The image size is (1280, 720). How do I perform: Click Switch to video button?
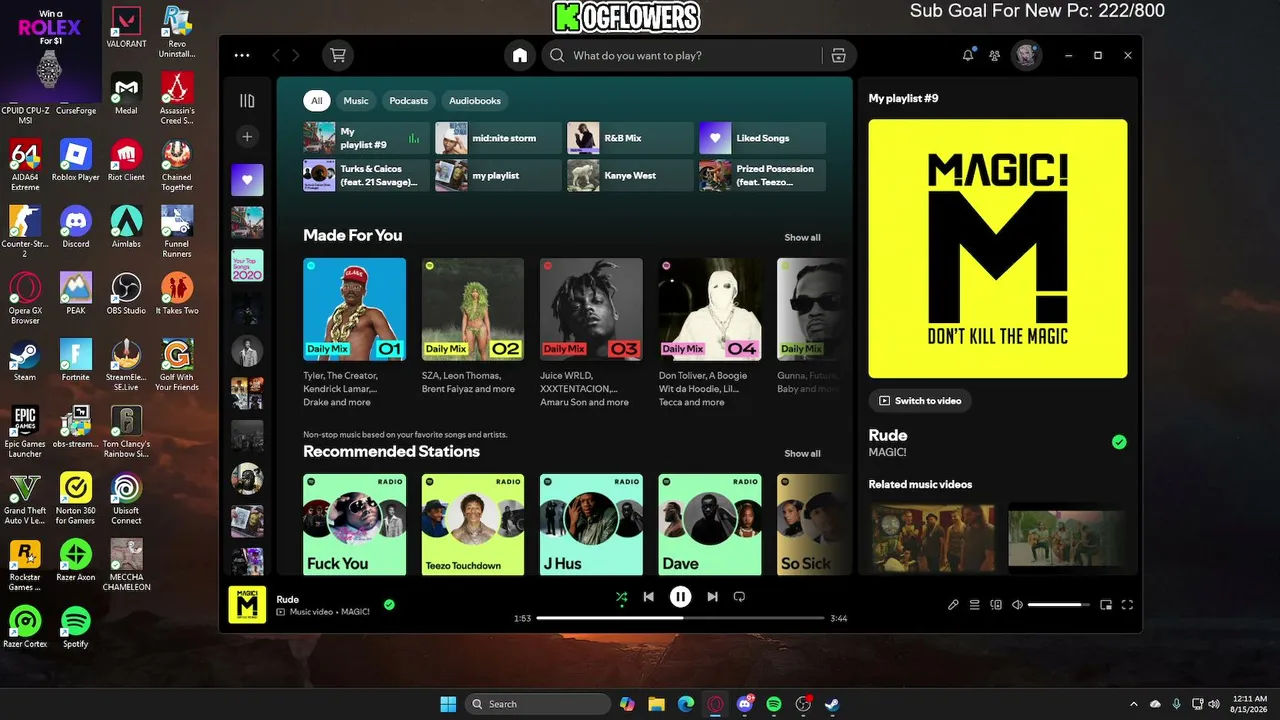(919, 401)
